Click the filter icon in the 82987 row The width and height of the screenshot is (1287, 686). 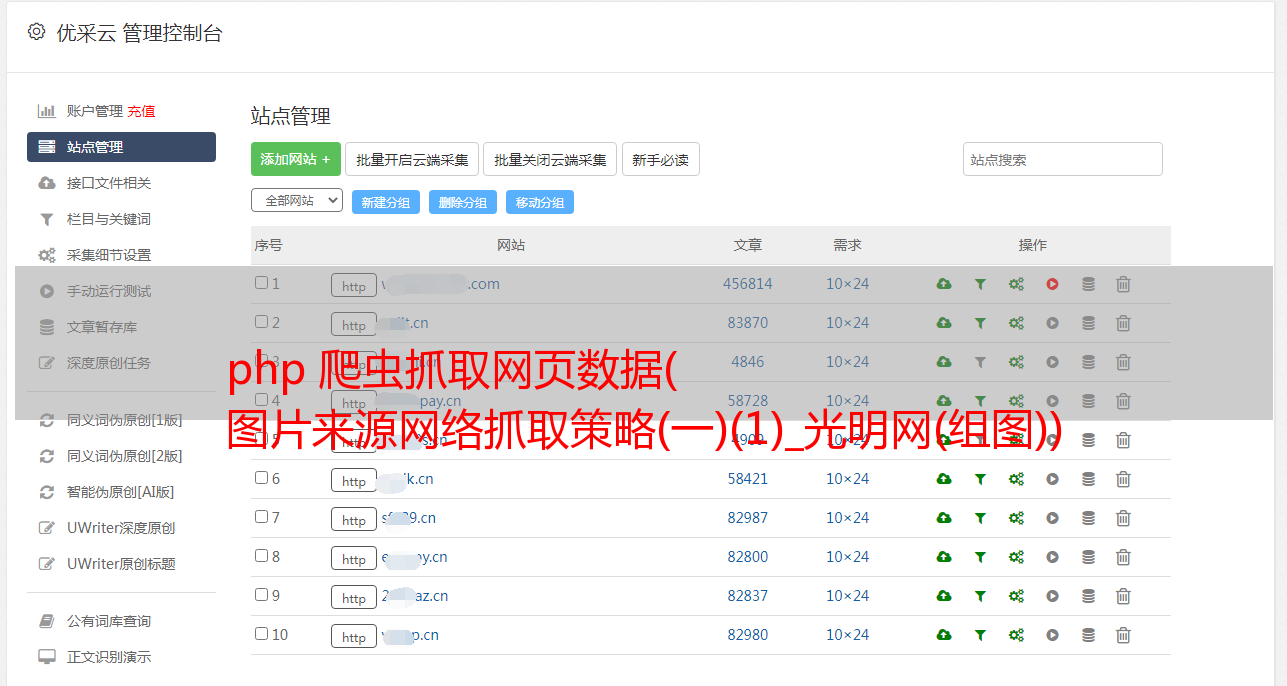click(x=980, y=518)
